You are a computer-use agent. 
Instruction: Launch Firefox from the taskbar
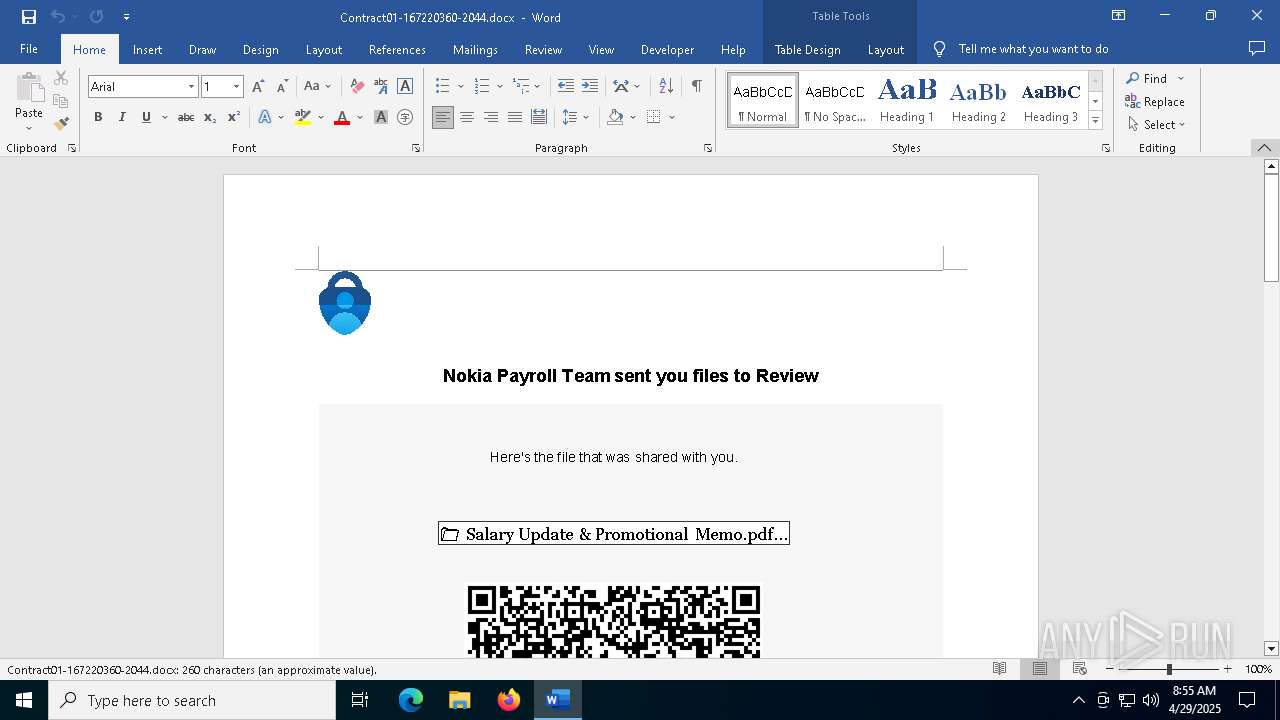click(509, 700)
